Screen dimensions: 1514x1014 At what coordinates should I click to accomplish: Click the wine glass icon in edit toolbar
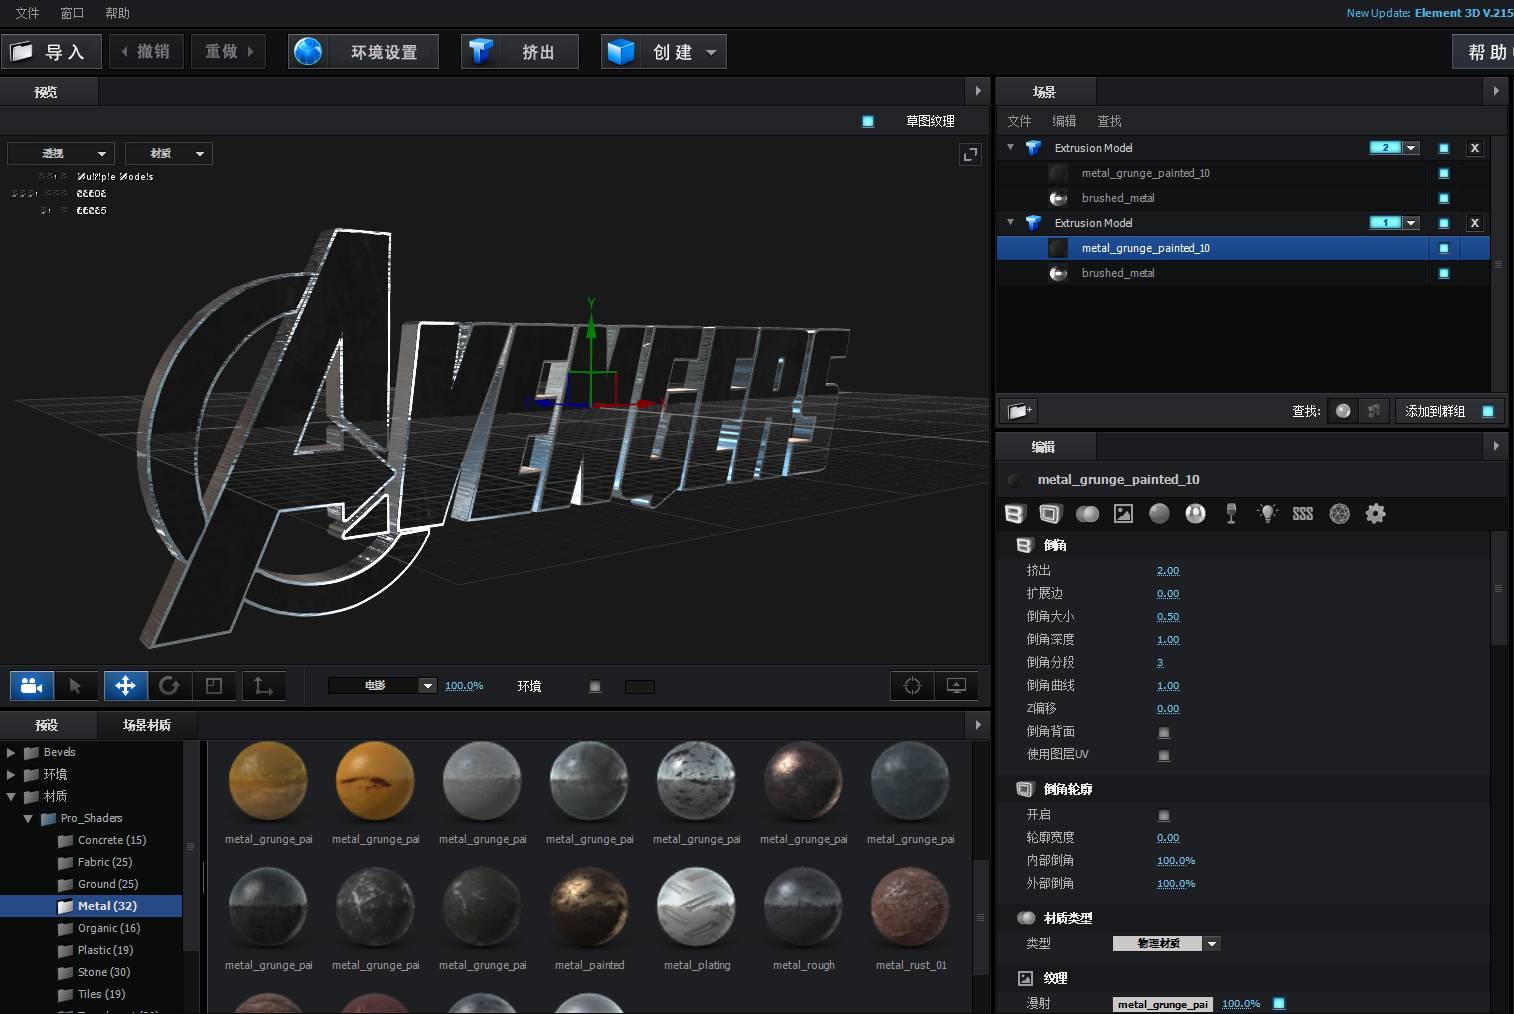[x=1232, y=514]
